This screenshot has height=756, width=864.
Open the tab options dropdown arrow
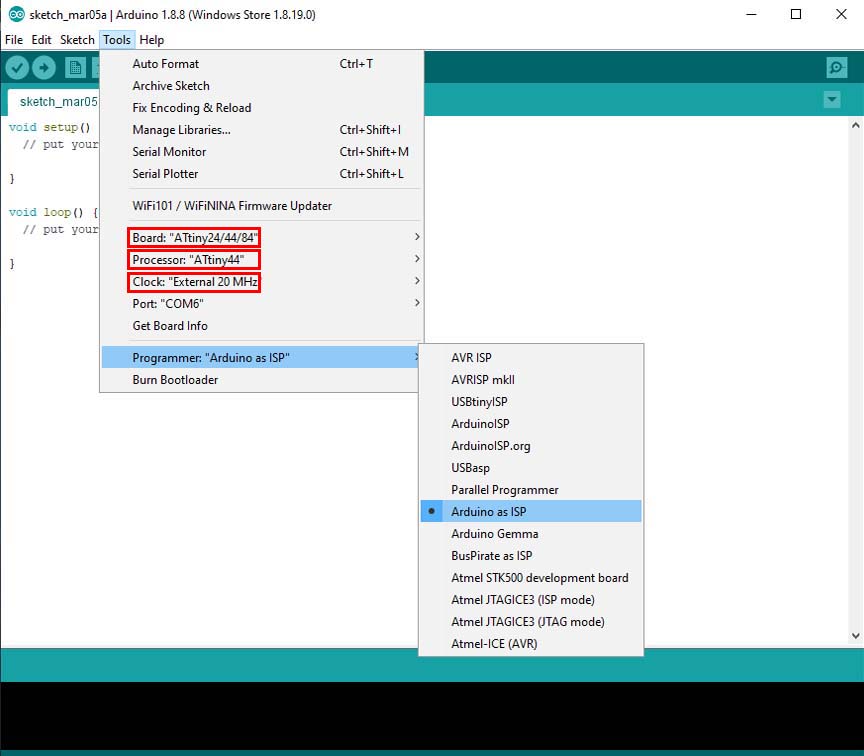(831, 100)
